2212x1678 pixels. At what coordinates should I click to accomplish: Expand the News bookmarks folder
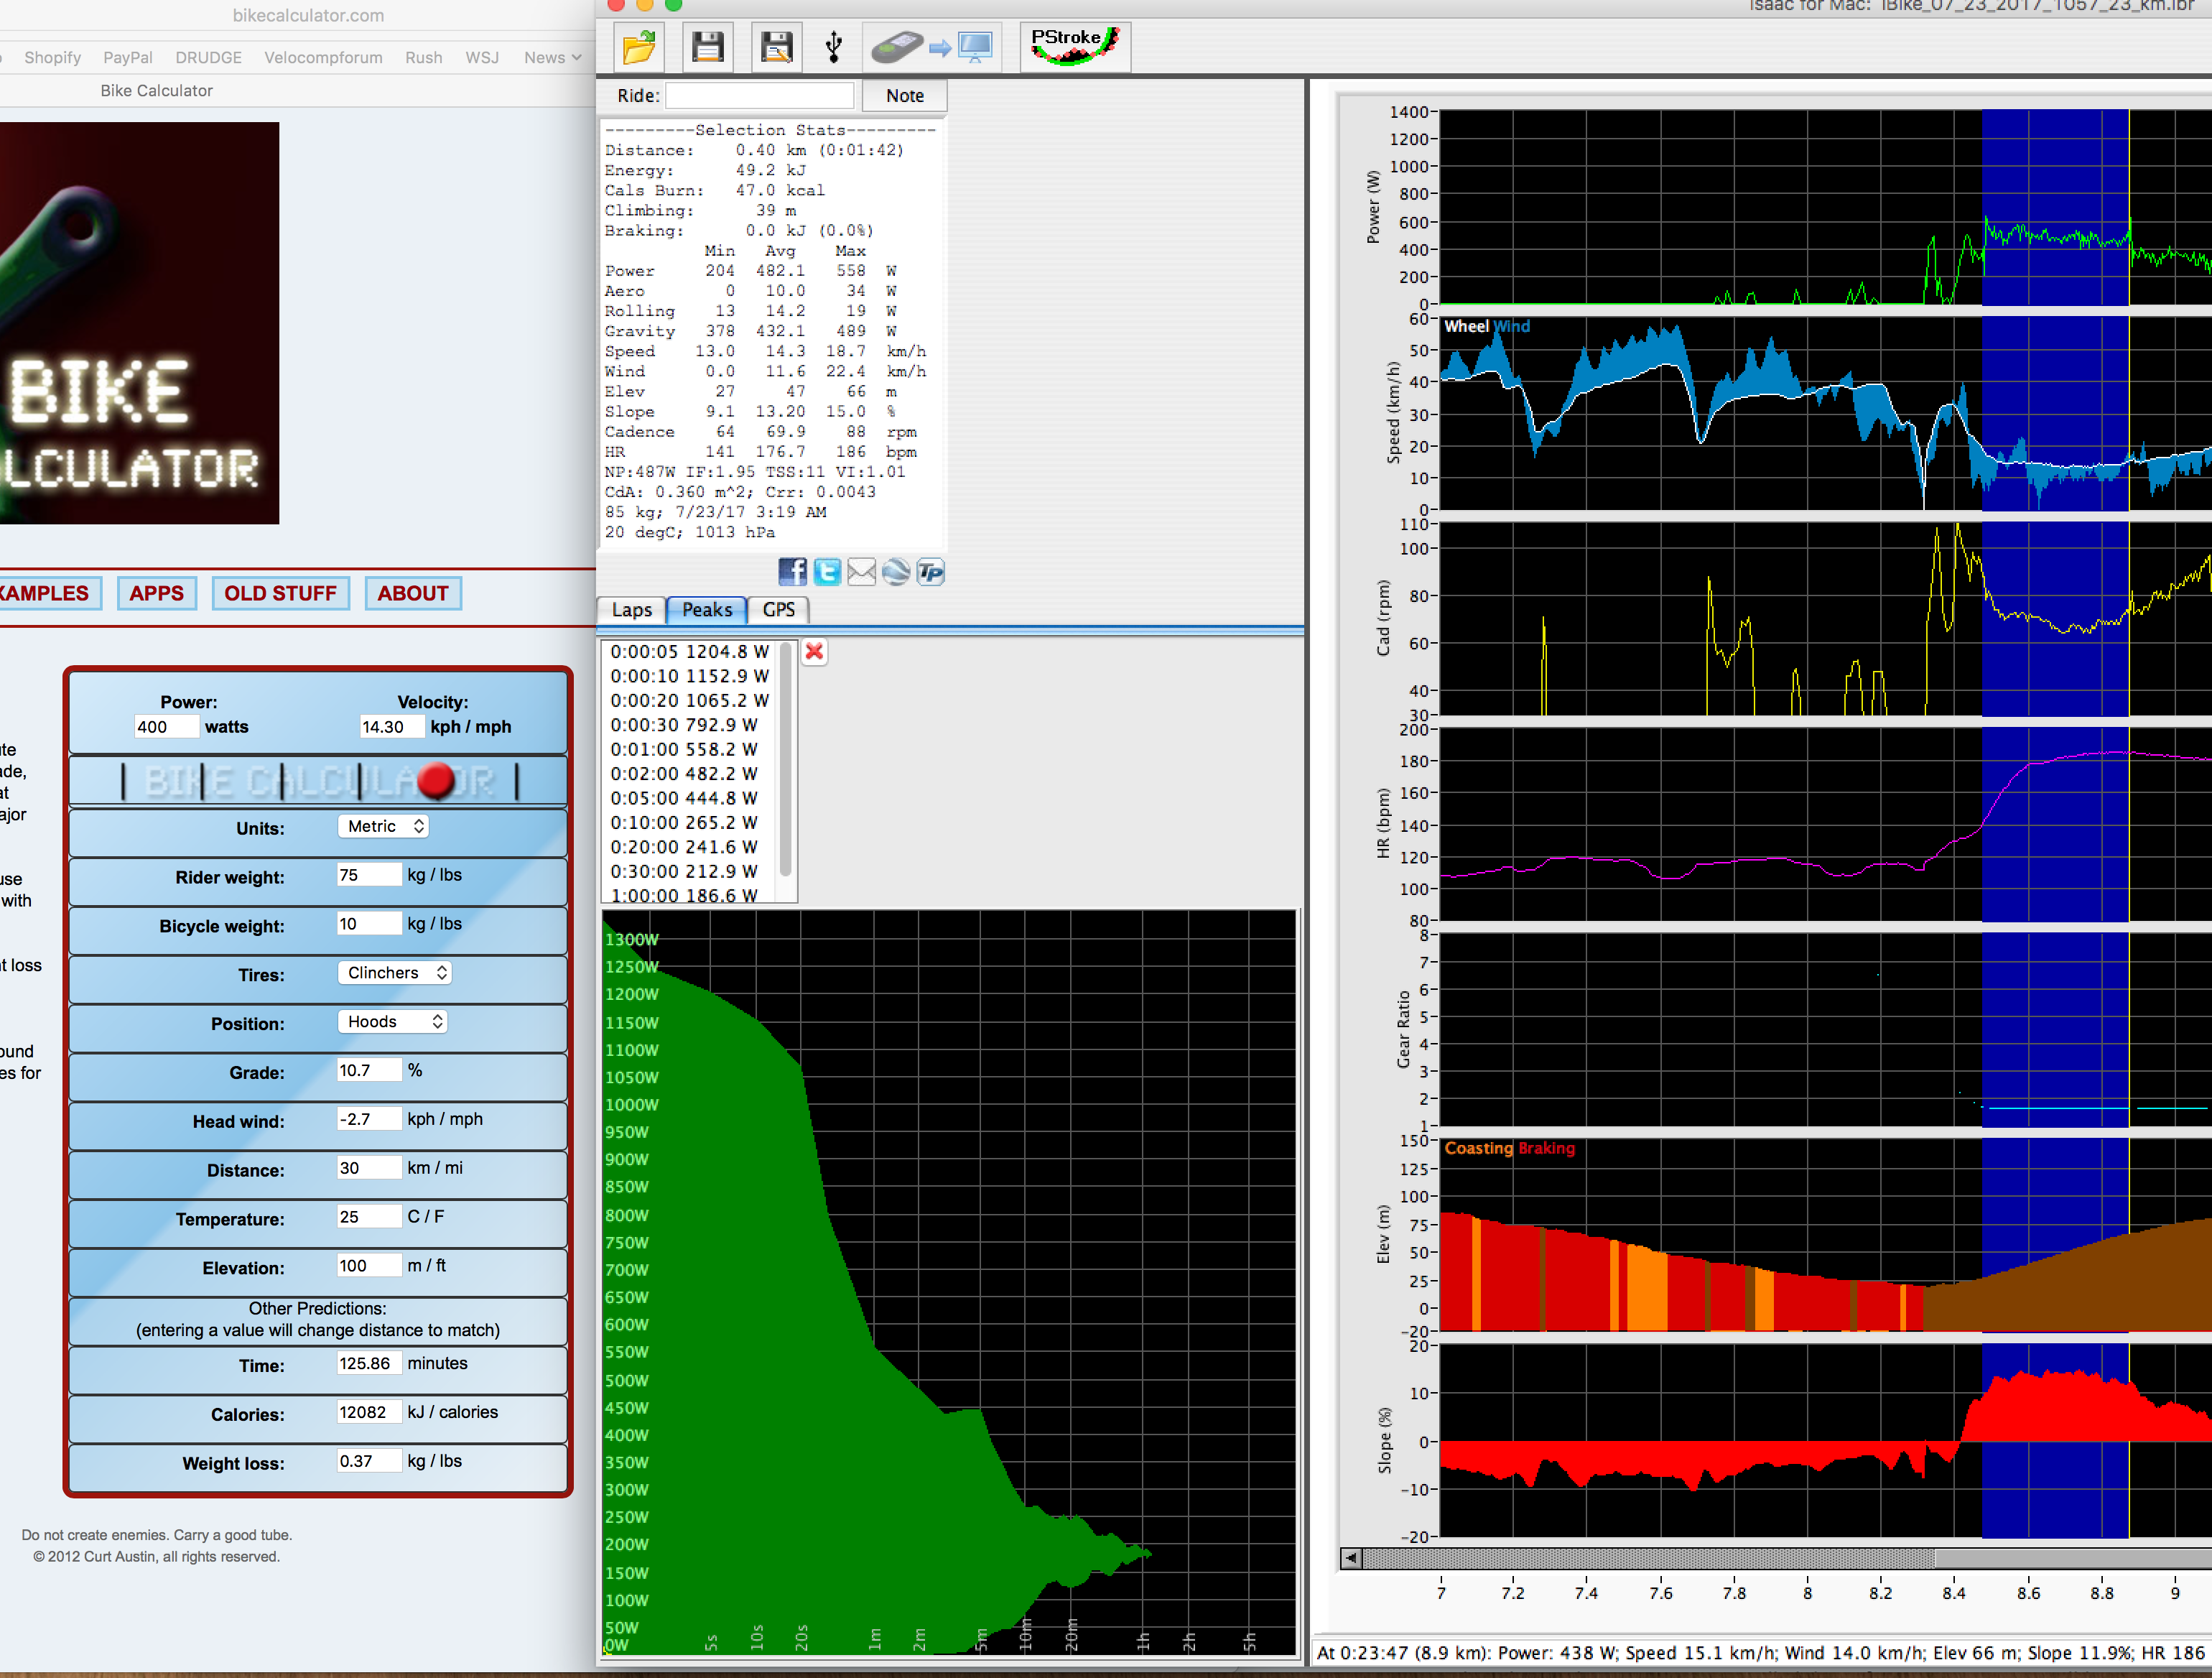(x=552, y=58)
